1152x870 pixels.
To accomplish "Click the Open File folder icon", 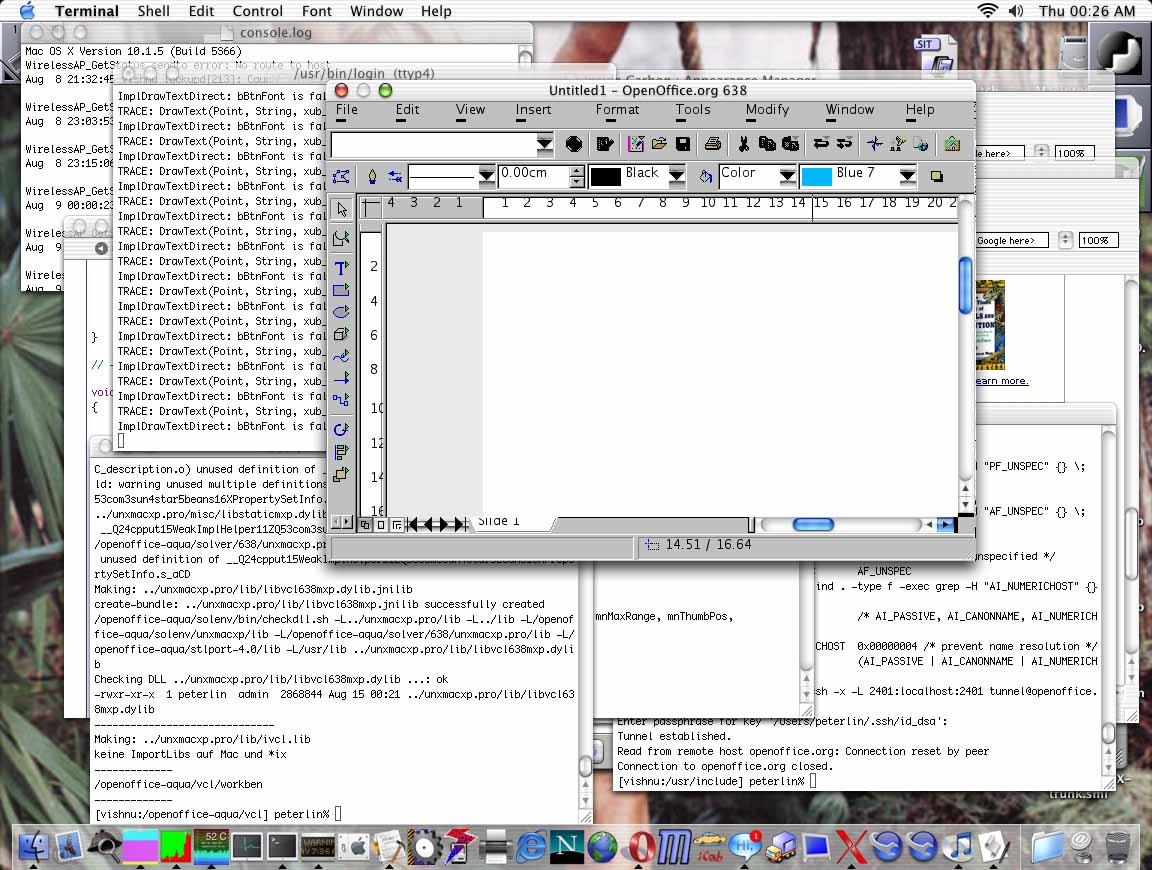I will pos(660,144).
